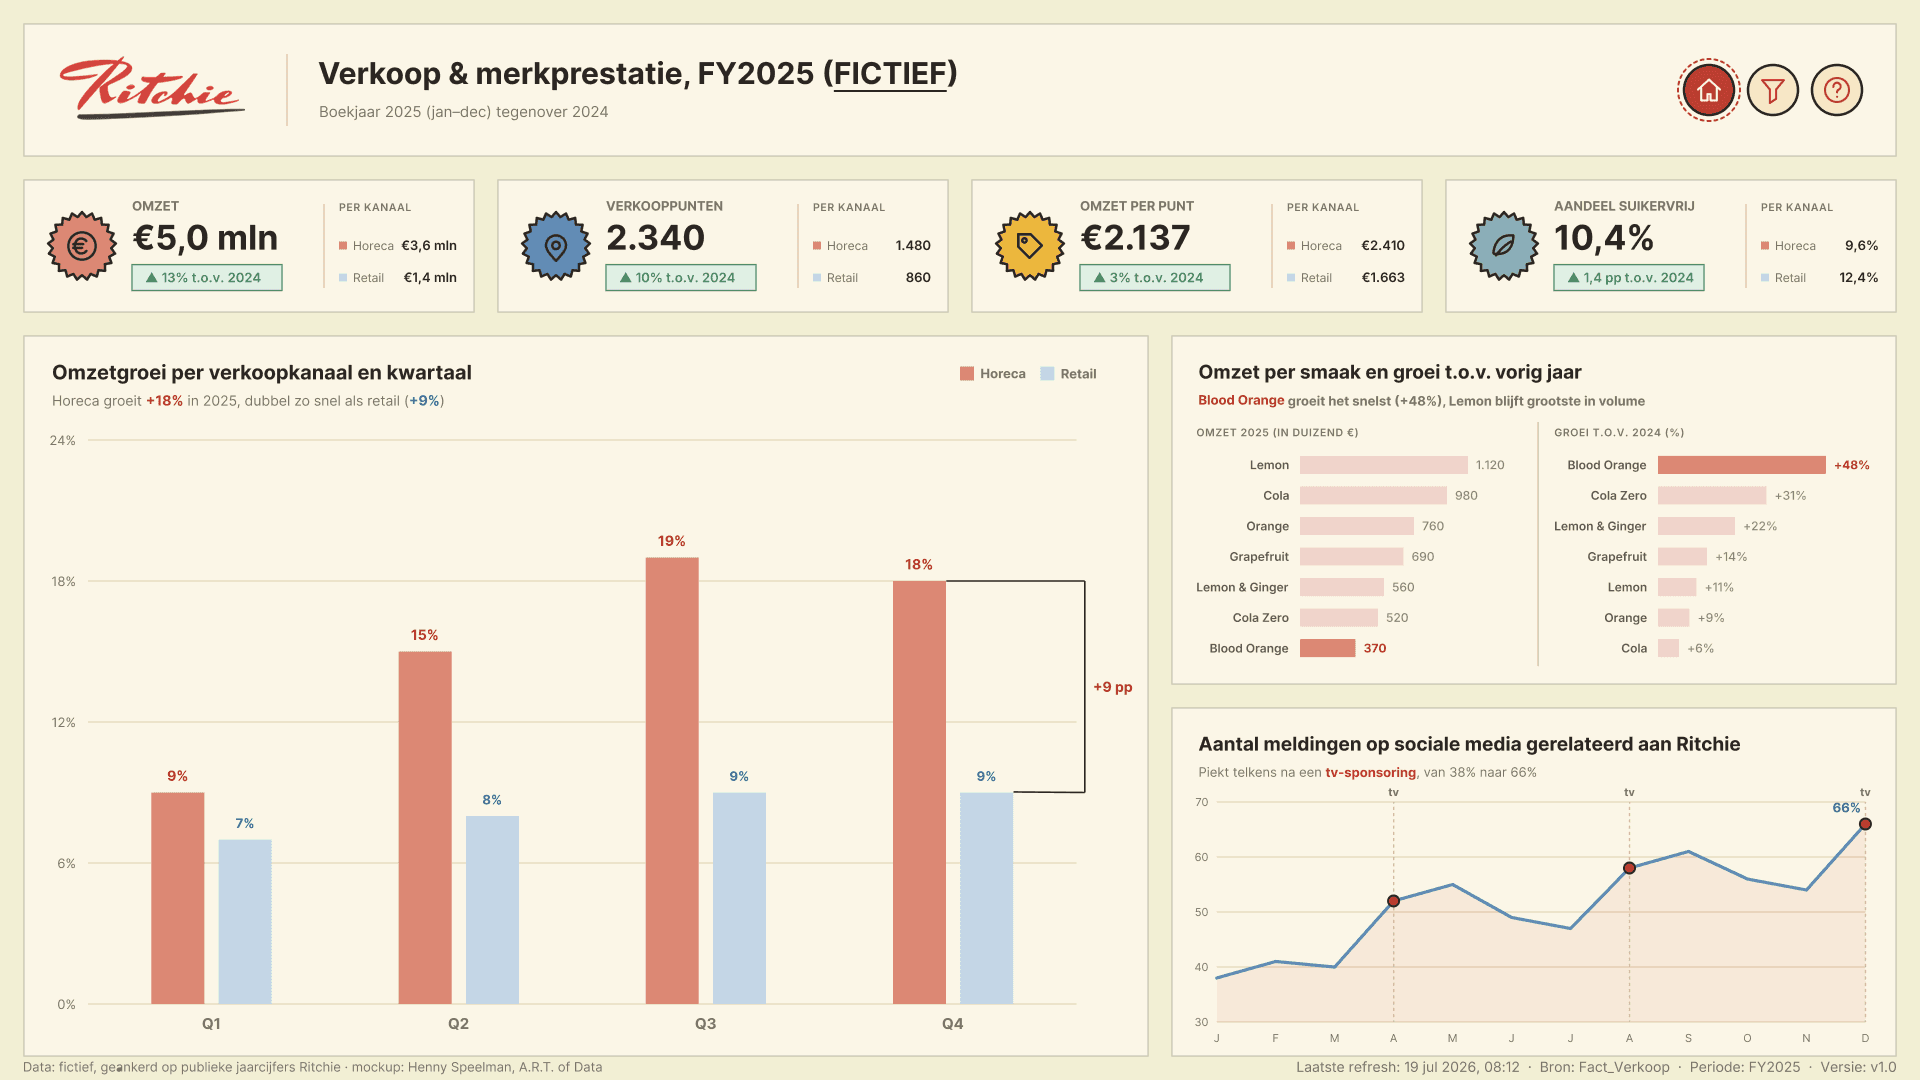Viewport: 1920px width, 1080px height.
Task: Select the Cola Zero 520 revenue bar
Action: point(1339,618)
